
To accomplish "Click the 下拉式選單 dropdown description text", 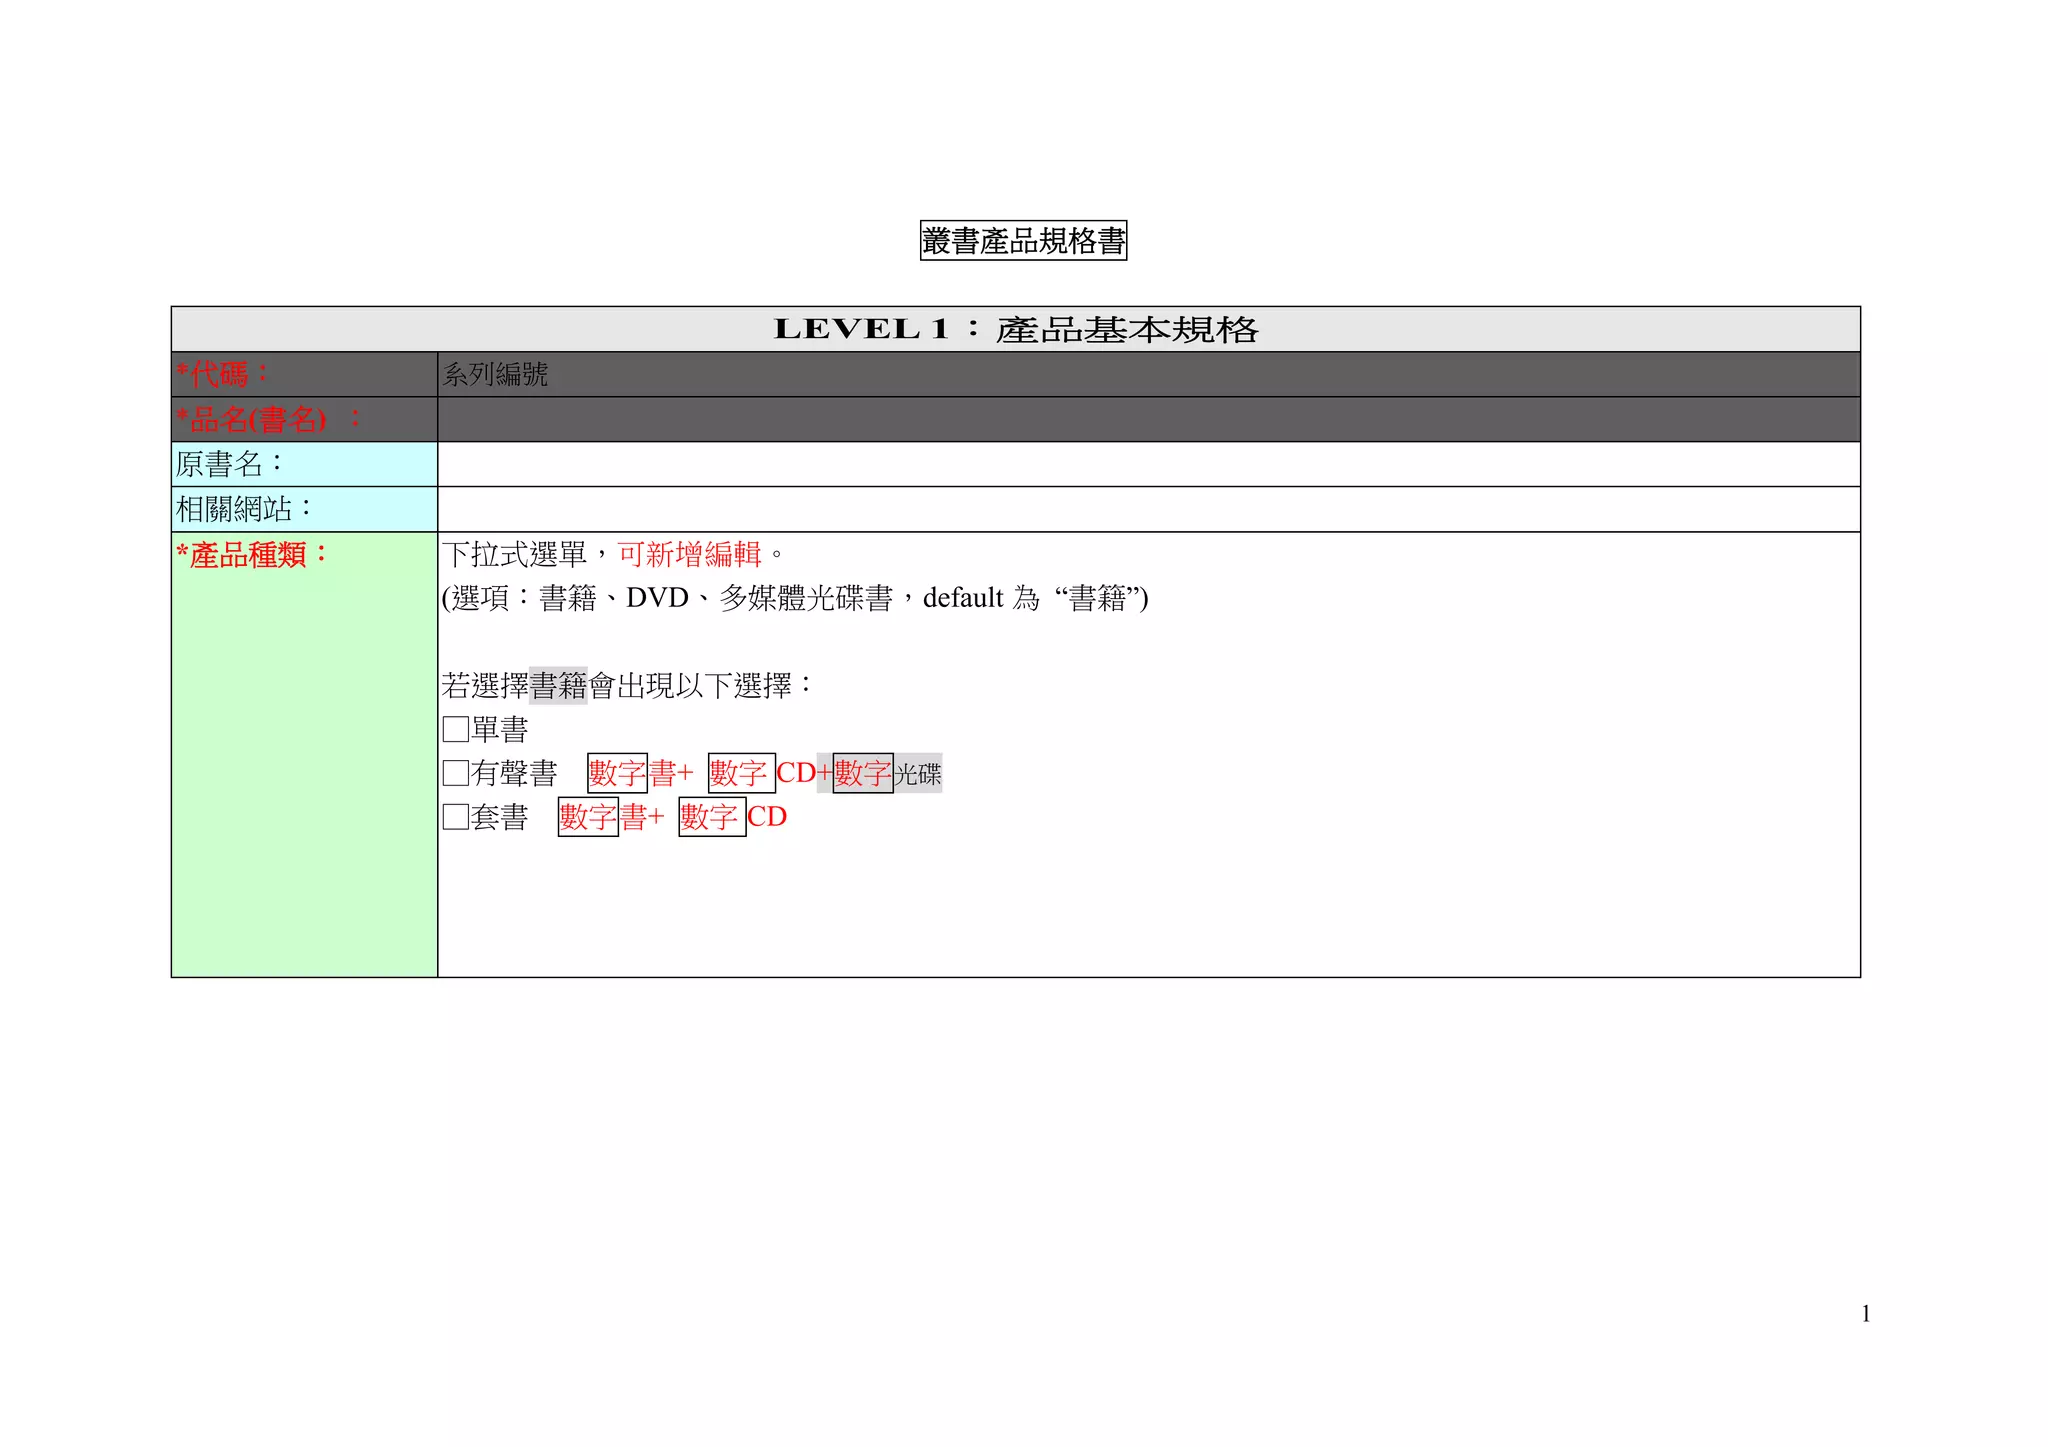I will (514, 554).
